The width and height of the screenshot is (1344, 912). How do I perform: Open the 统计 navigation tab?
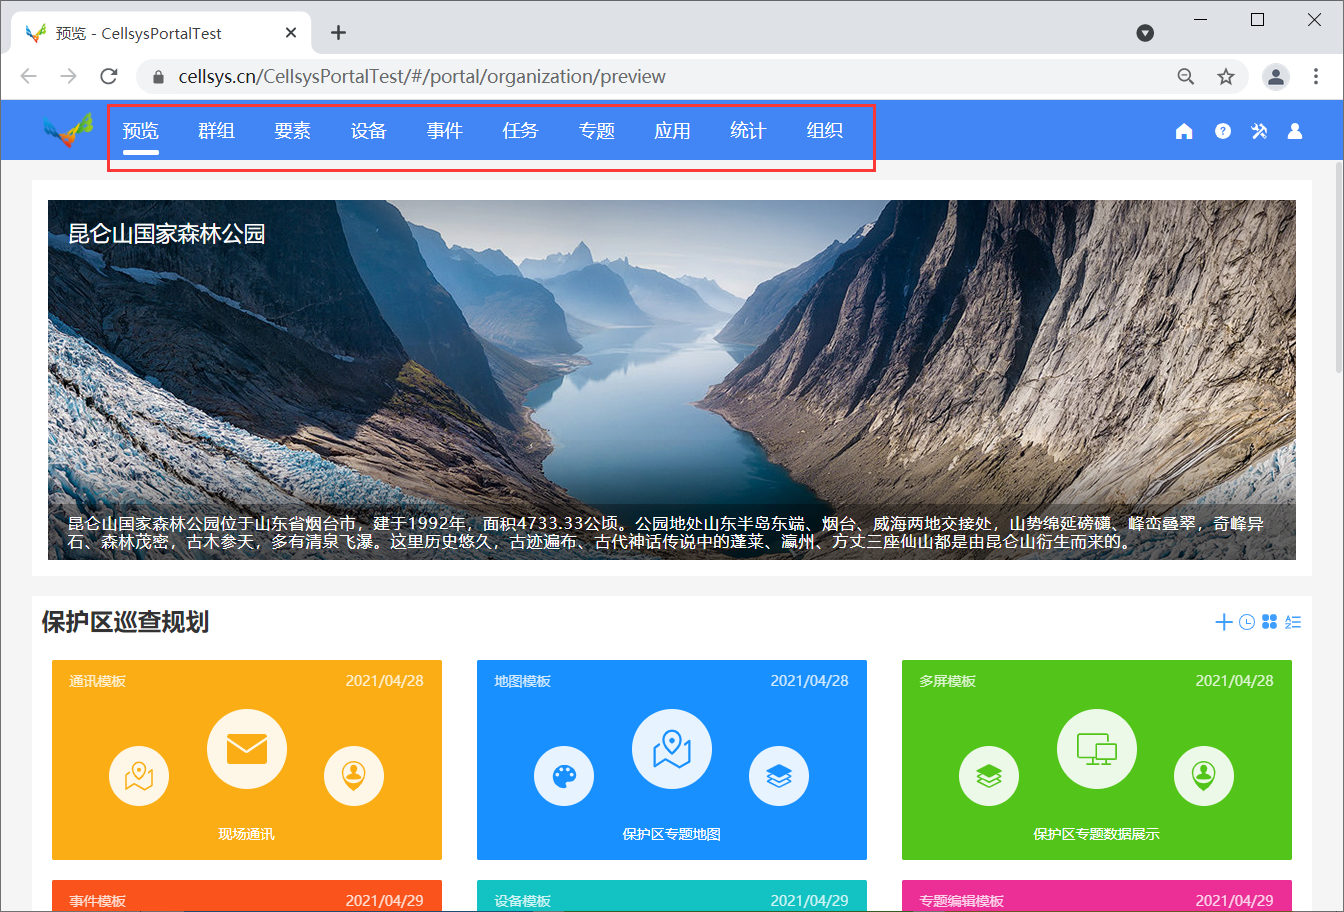[749, 131]
